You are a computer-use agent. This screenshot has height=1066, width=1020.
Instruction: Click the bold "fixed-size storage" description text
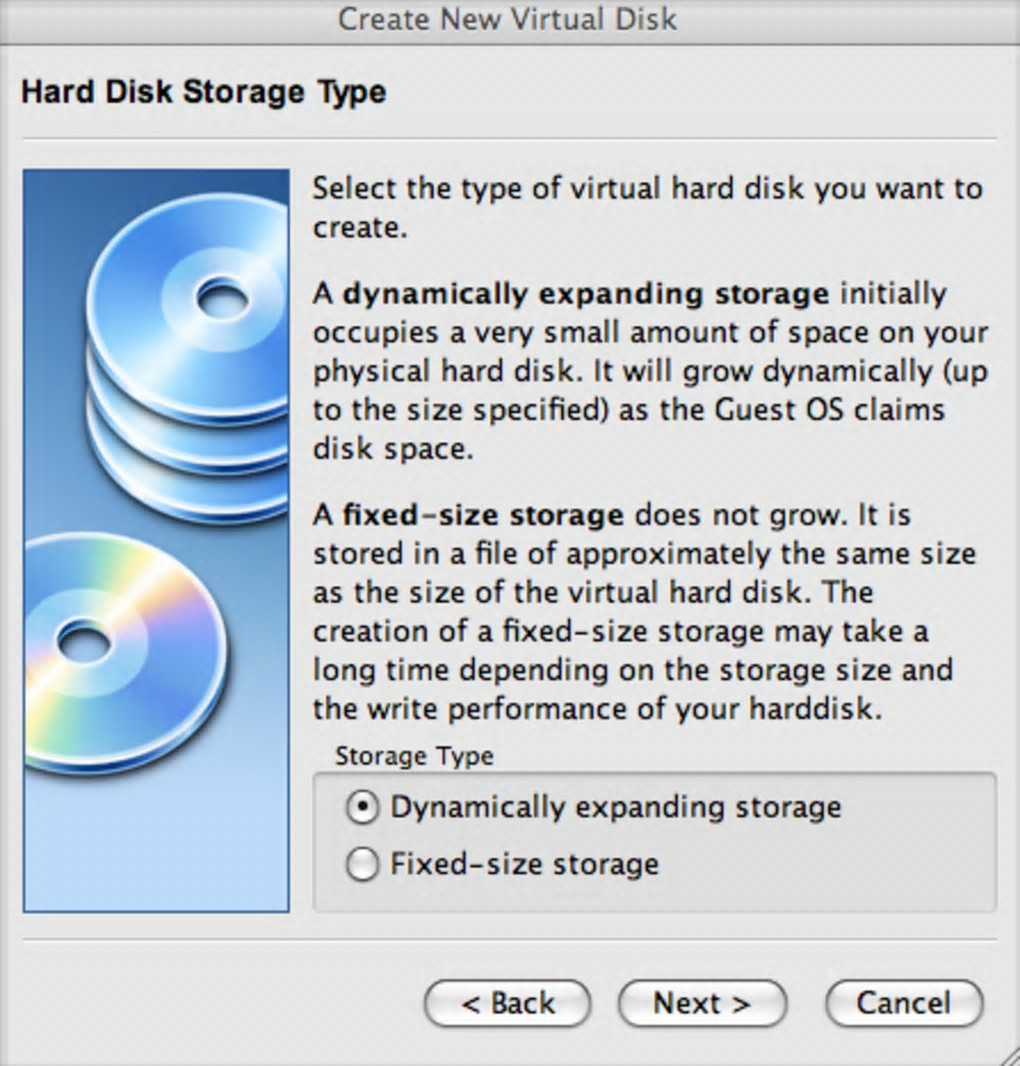[483, 516]
